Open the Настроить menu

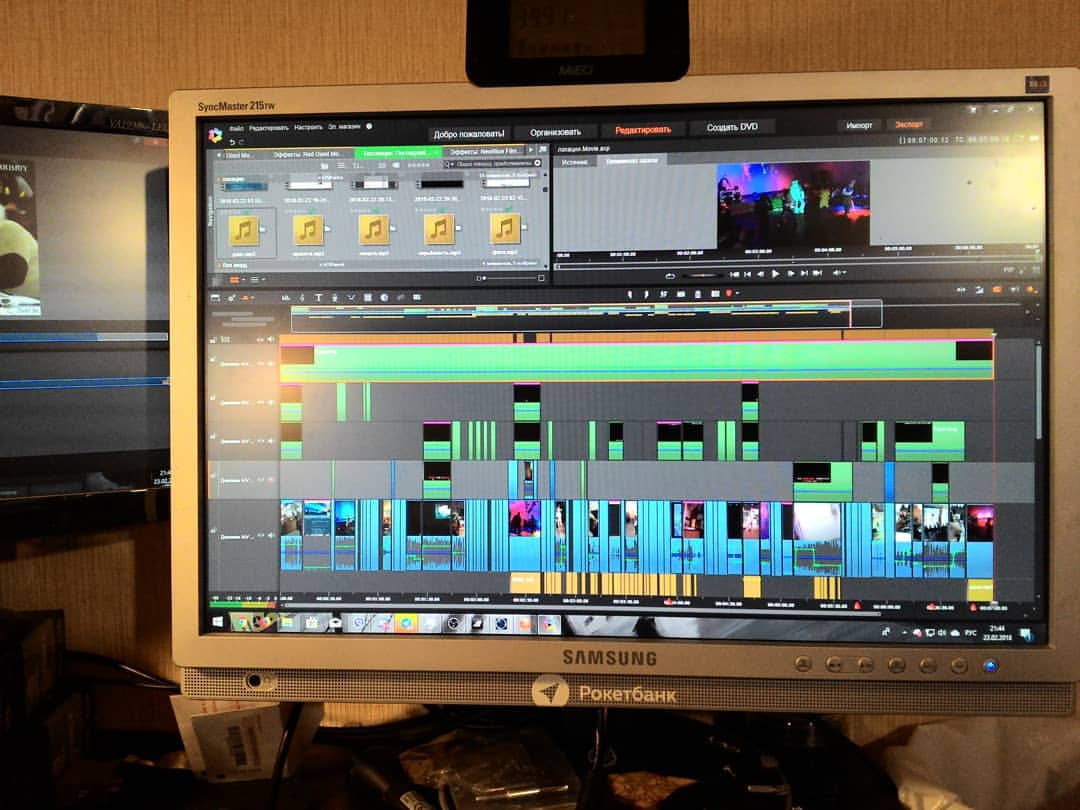[308, 127]
